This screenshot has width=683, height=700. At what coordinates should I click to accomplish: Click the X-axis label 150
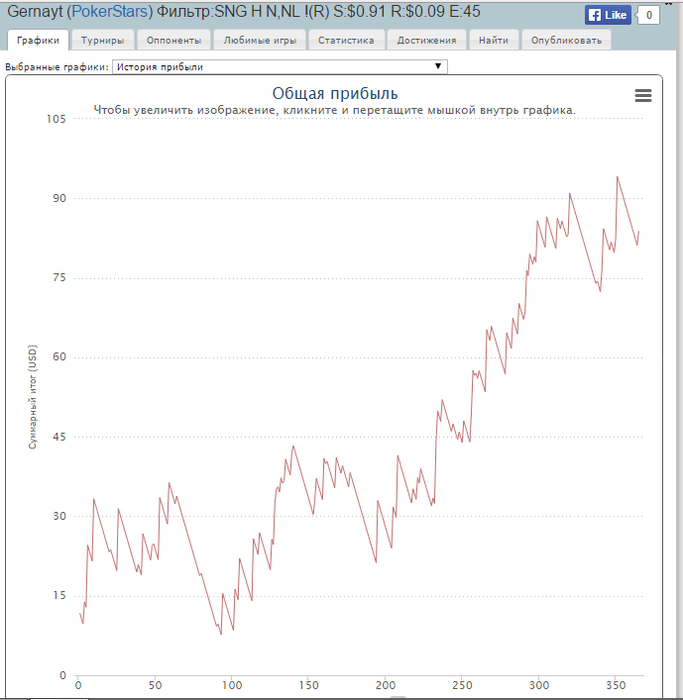pyautogui.click(x=308, y=685)
